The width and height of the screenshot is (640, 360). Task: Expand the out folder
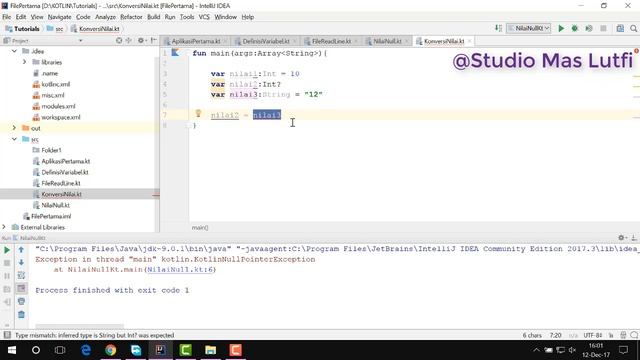coord(14,128)
